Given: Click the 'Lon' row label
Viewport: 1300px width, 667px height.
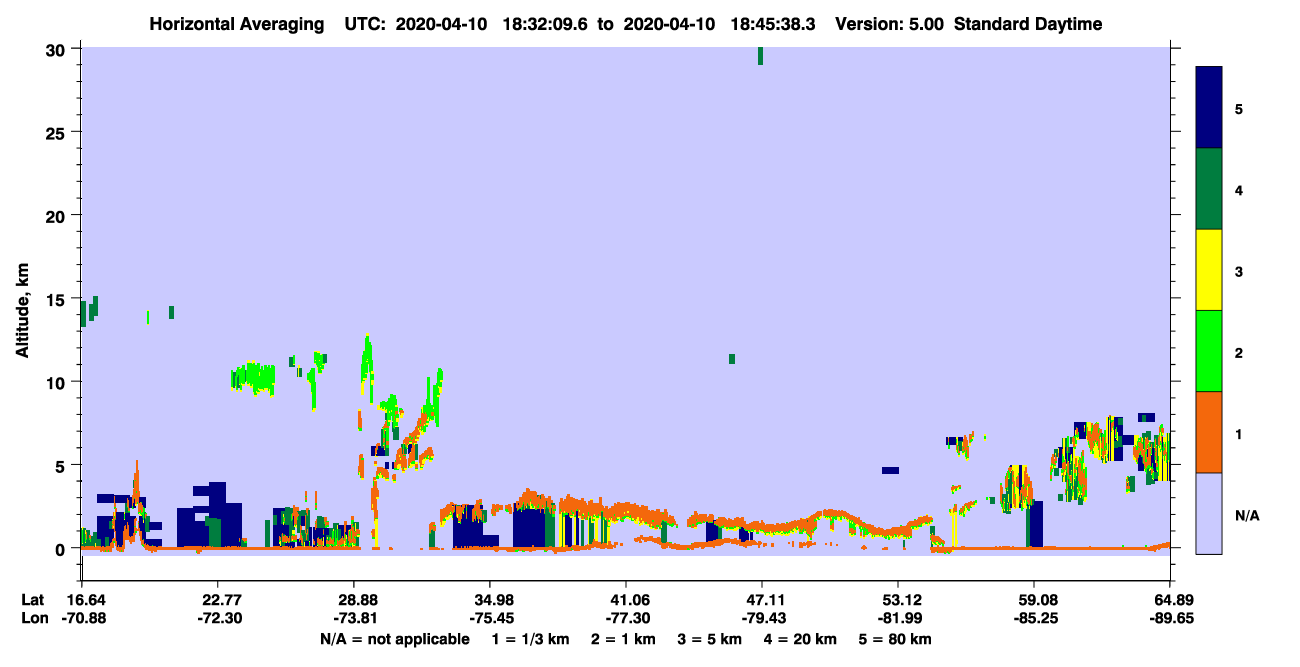Looking at the screenshot, I should [x=33, y=618].
